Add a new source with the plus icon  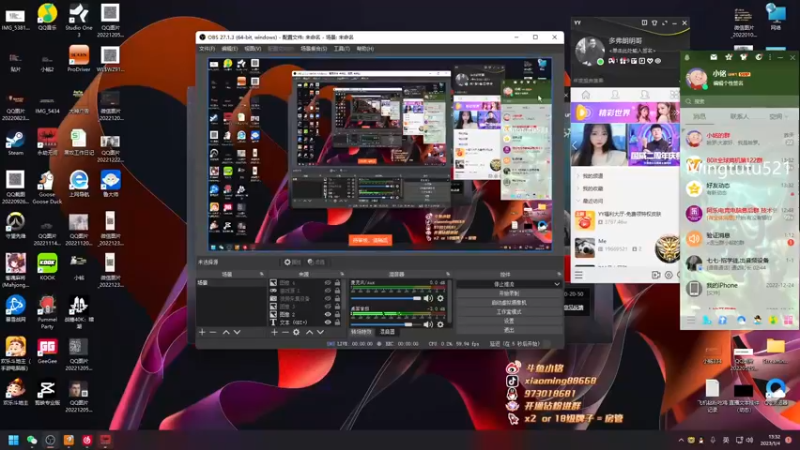pos(274,332)
